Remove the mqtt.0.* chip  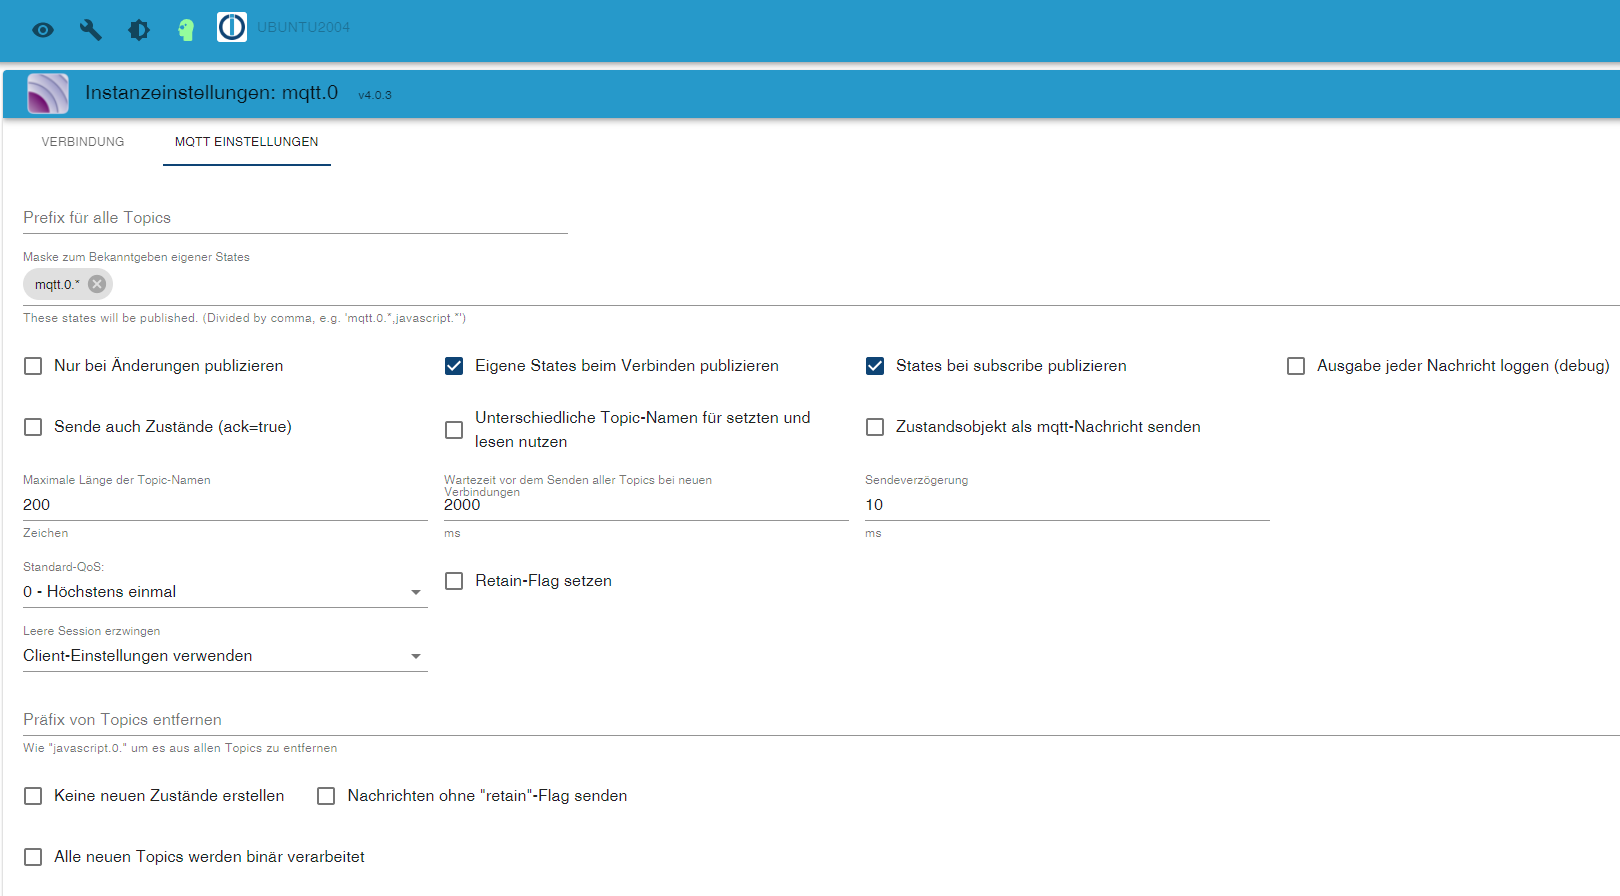click(97, 284)
